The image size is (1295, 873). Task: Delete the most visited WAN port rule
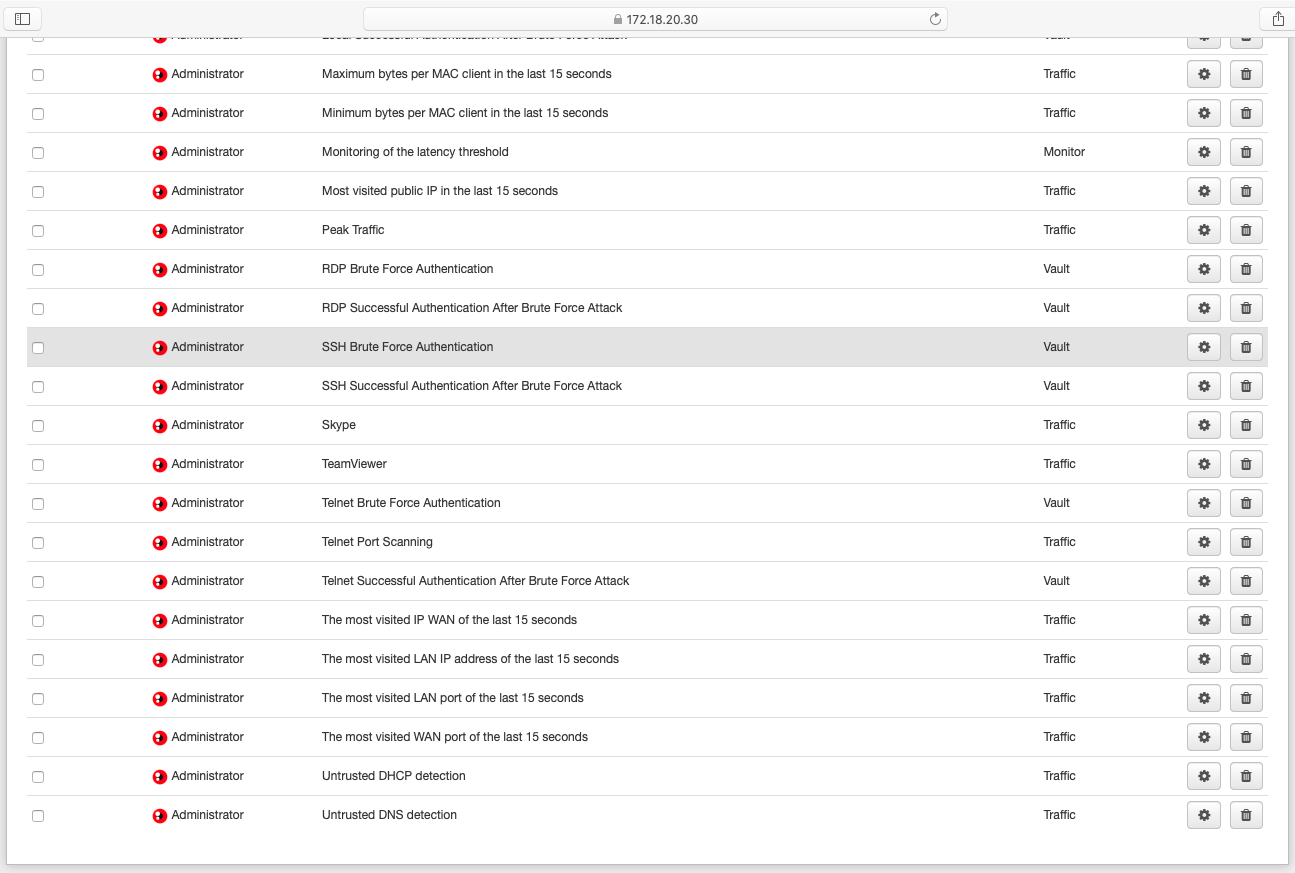pos(1246,737)
